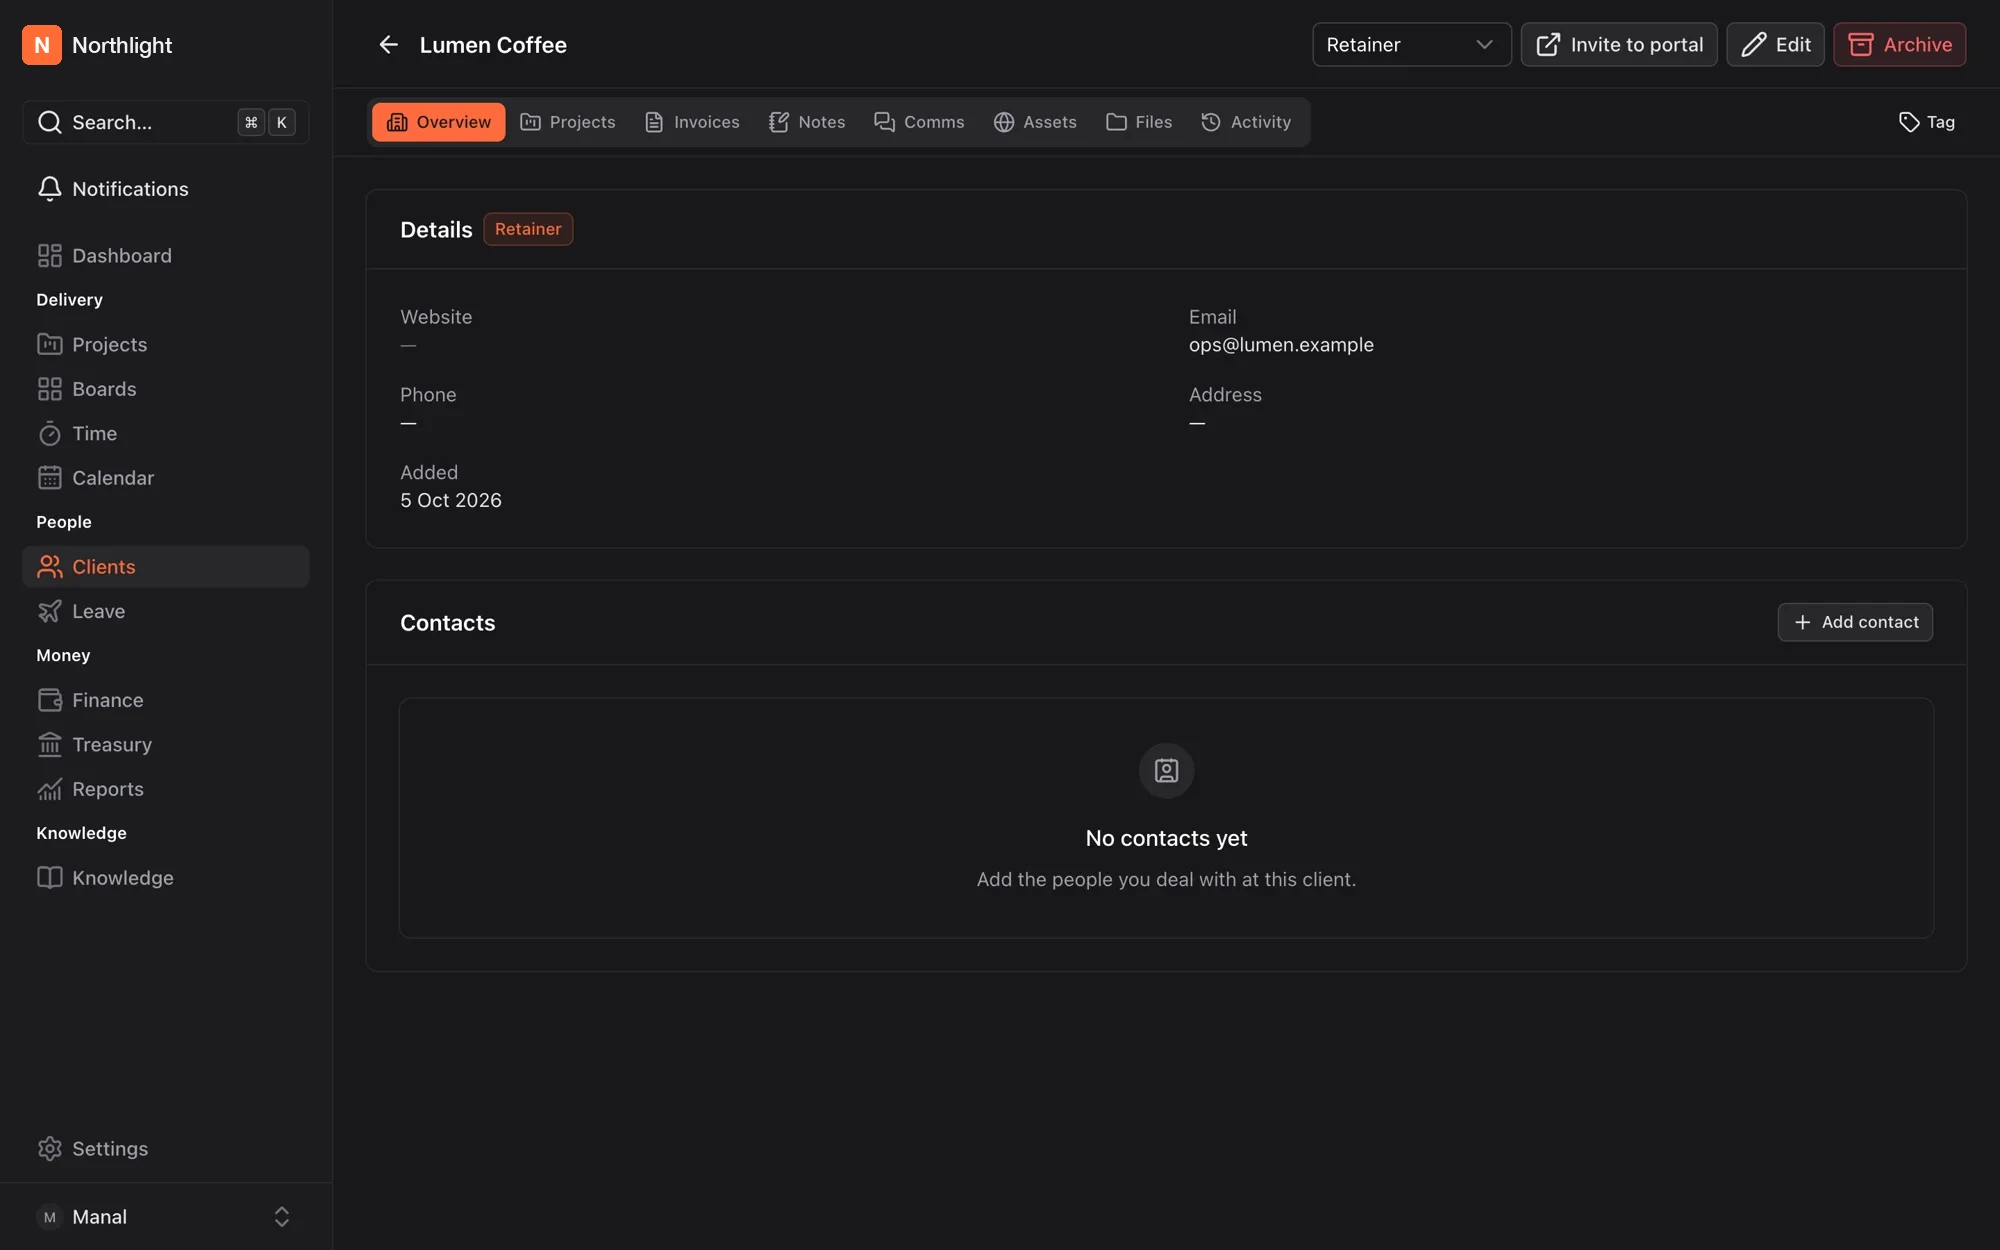Click the sidebar Projects folder icon
The width and height of the screenshot is (2000, 1250).
pyautogui.click(x=50, y=345)
